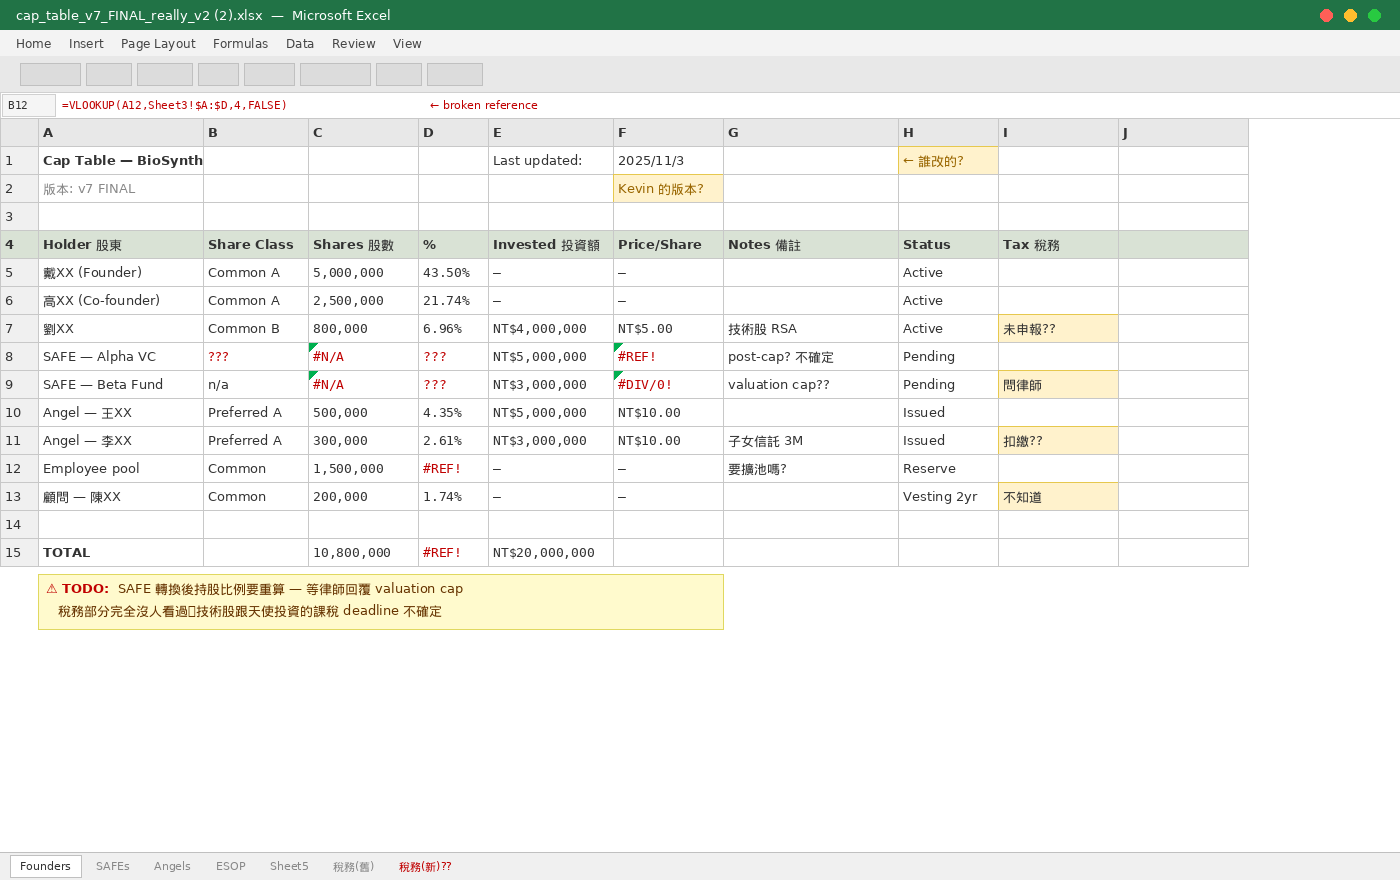Switch to the Founders sheet tab
Viewport: 1400px width, 880px height.
(x=46, y=866)
